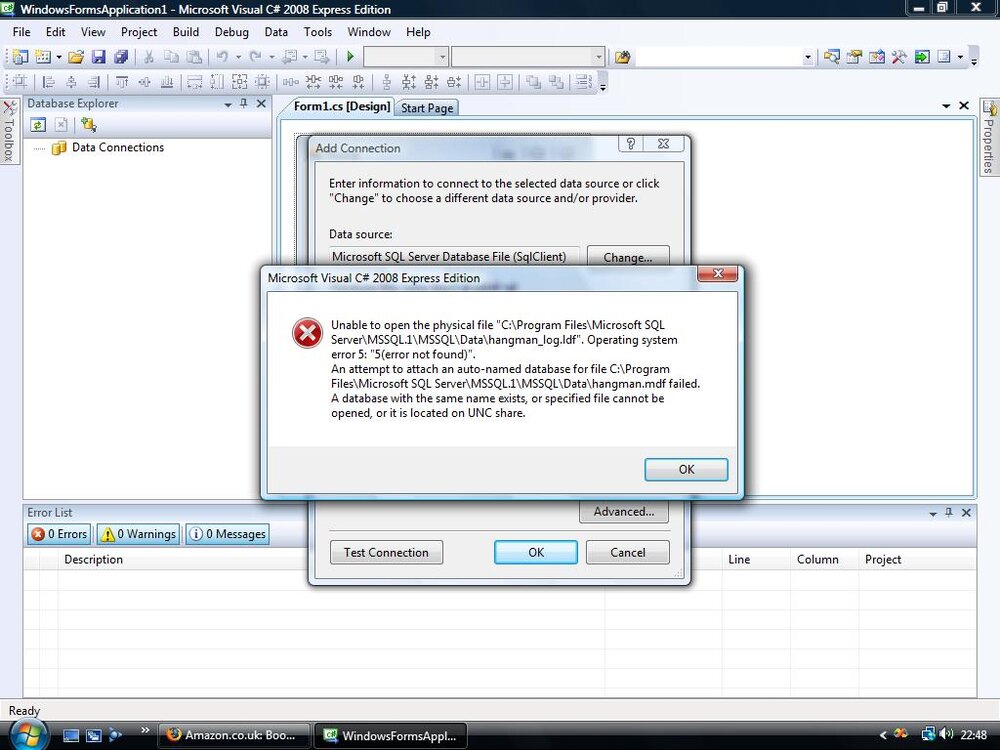Click the Align to Grid layout icon
This screenshot has width=1000, height=750.
(20, 82)
